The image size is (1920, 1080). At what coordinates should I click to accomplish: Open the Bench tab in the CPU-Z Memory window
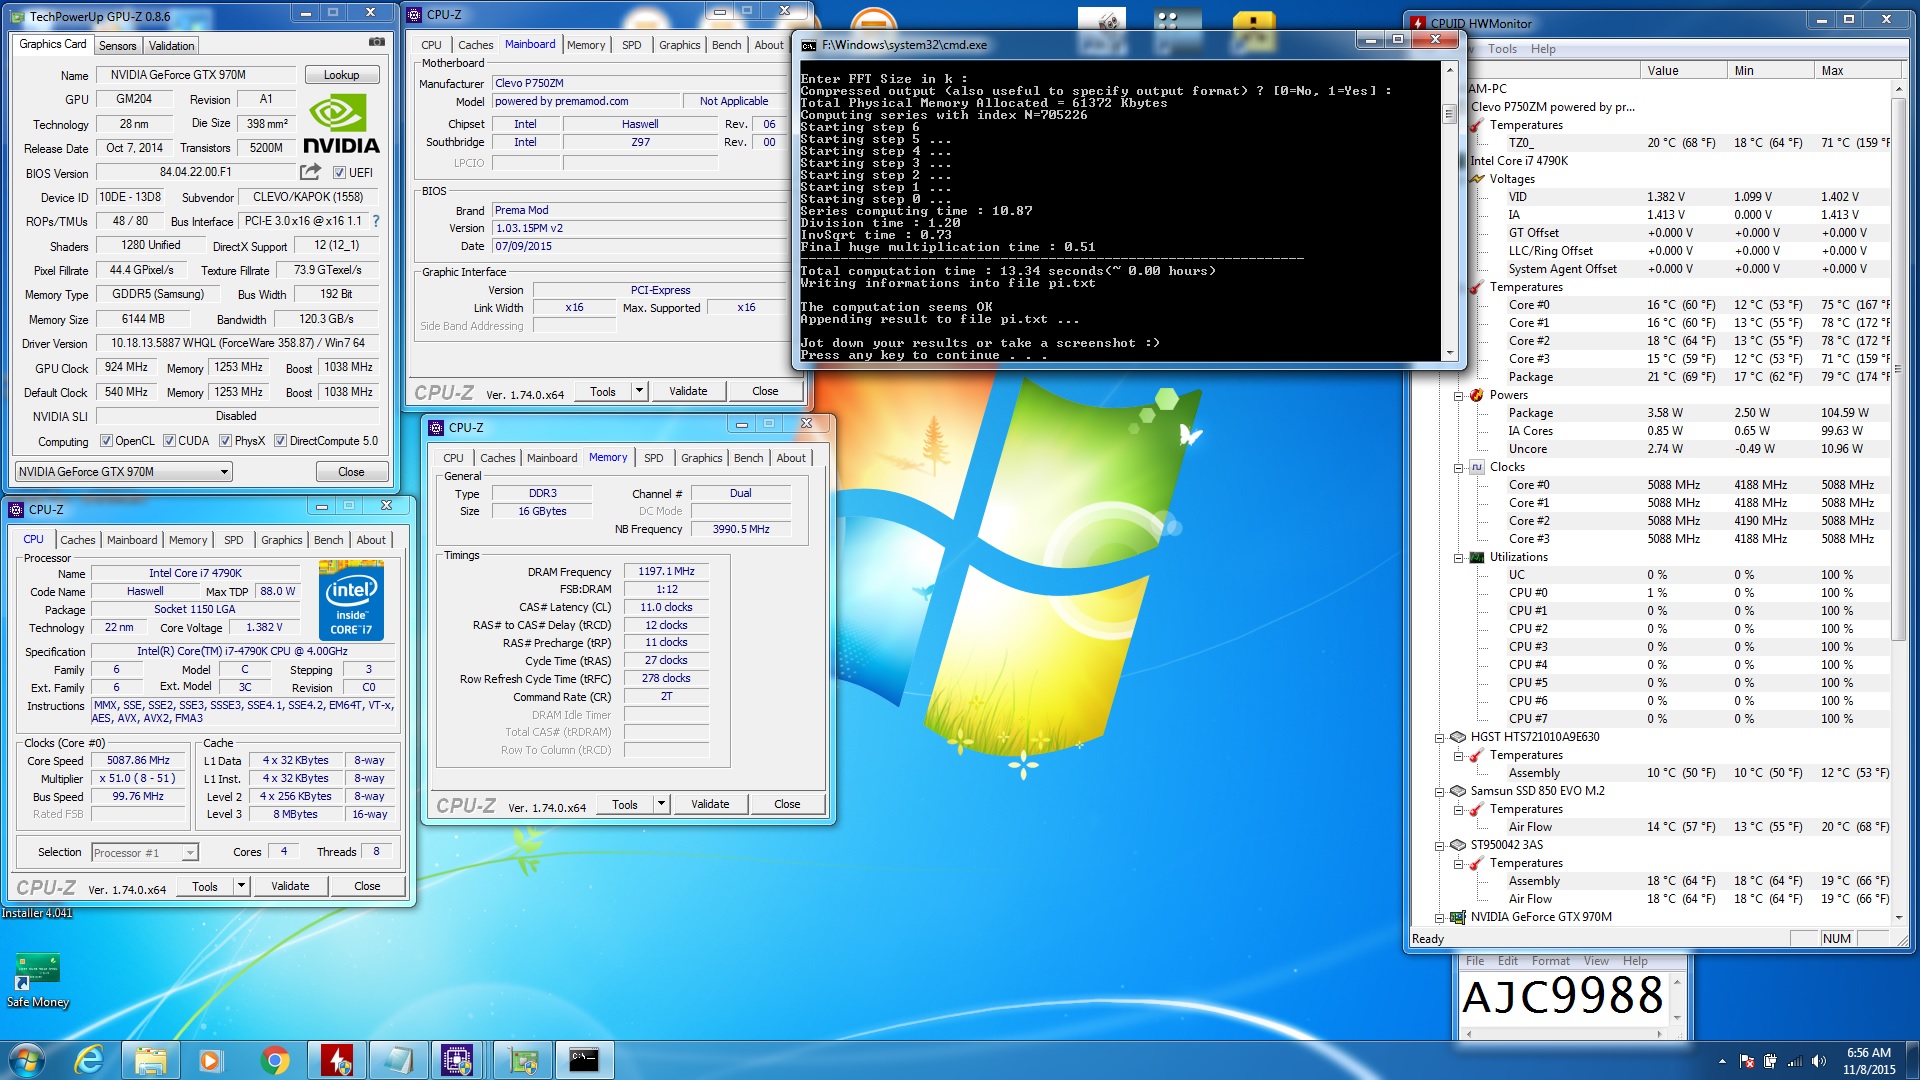pyautogui.click(x=748, y=458)
